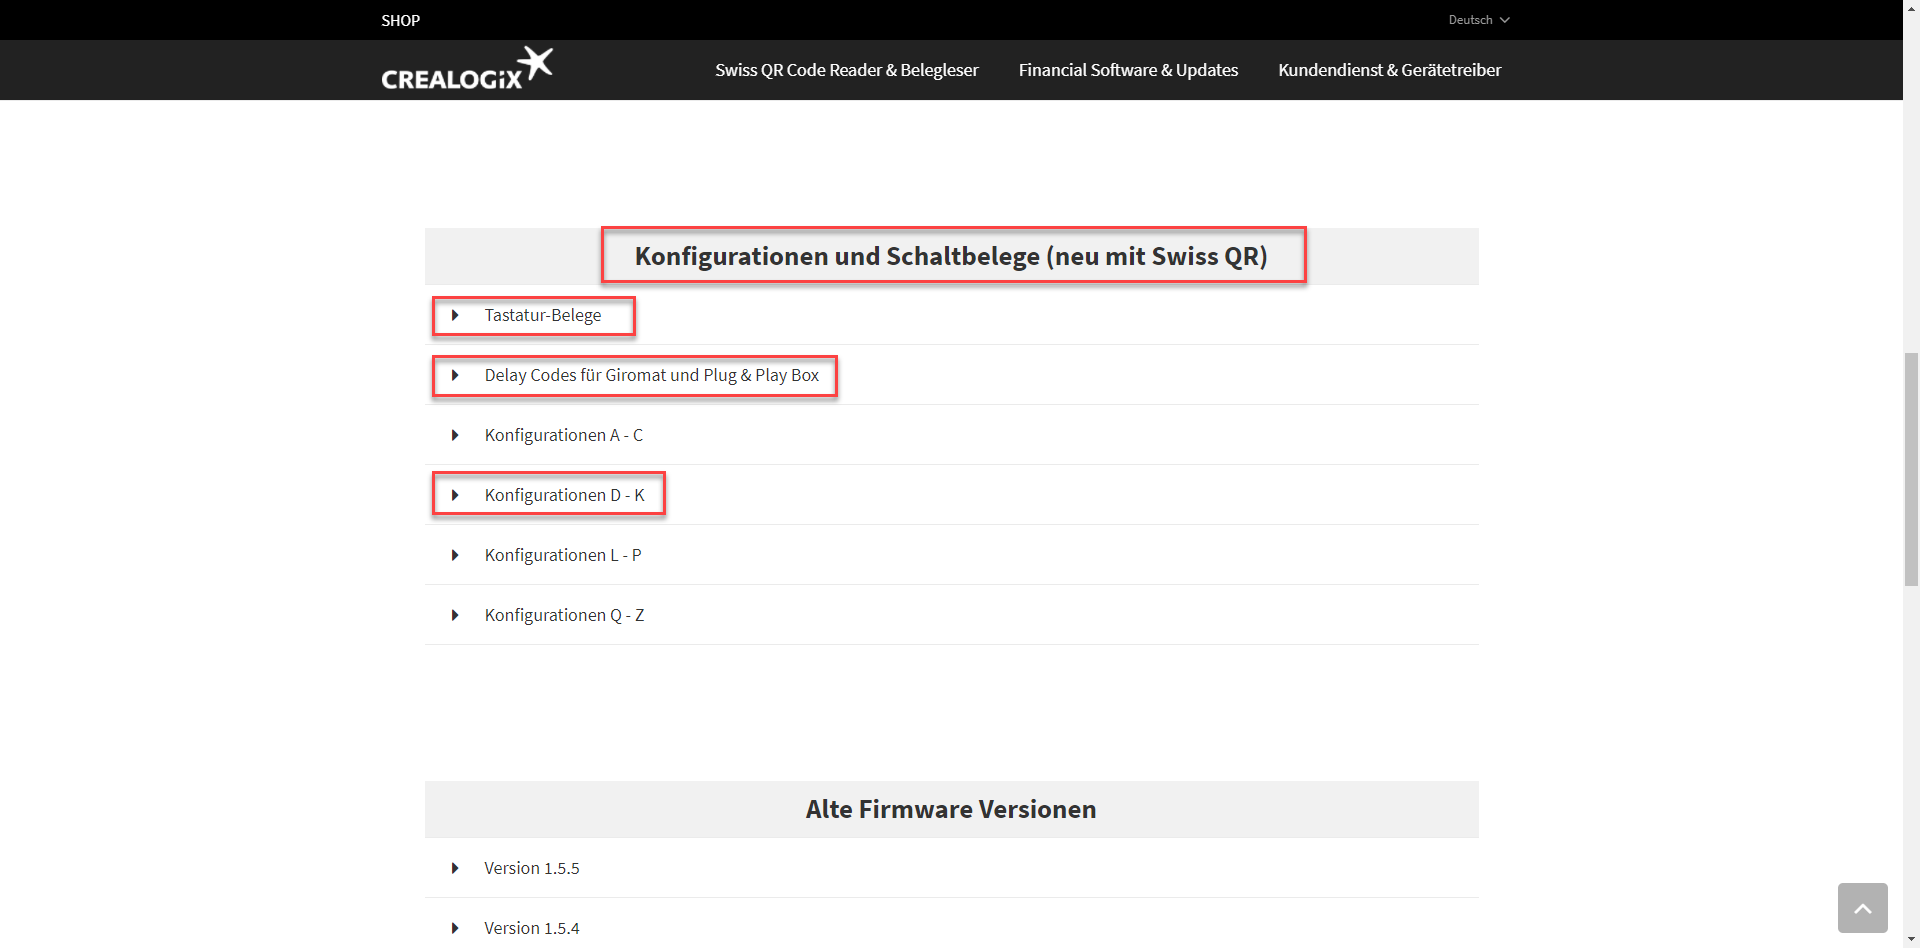Click the Alte Firmware Versionen heading

[951, 809]
